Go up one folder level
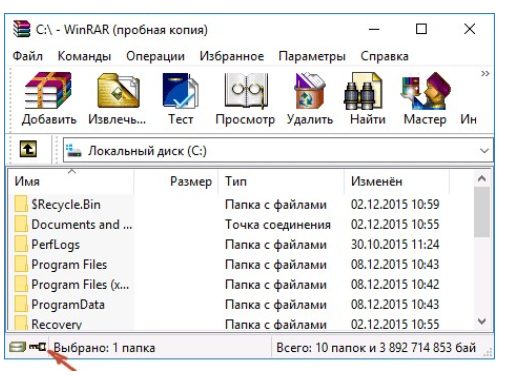 point(28,149)
